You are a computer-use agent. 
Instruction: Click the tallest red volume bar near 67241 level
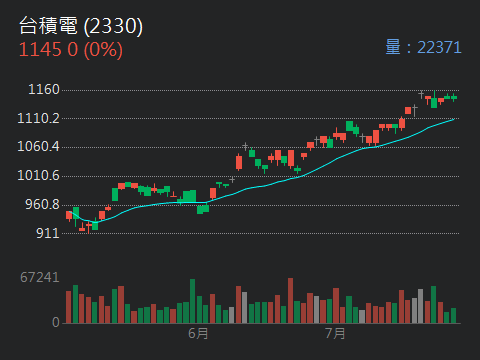[290, 301]
